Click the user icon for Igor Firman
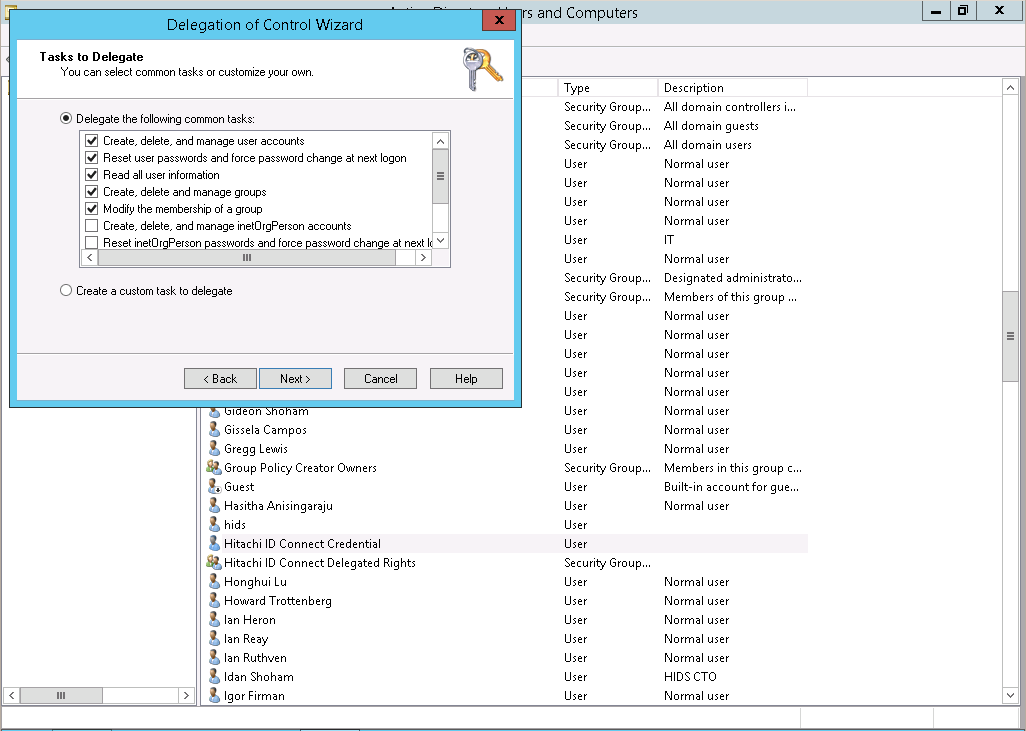Screen dimensions: 1026x731 (214, 696)
